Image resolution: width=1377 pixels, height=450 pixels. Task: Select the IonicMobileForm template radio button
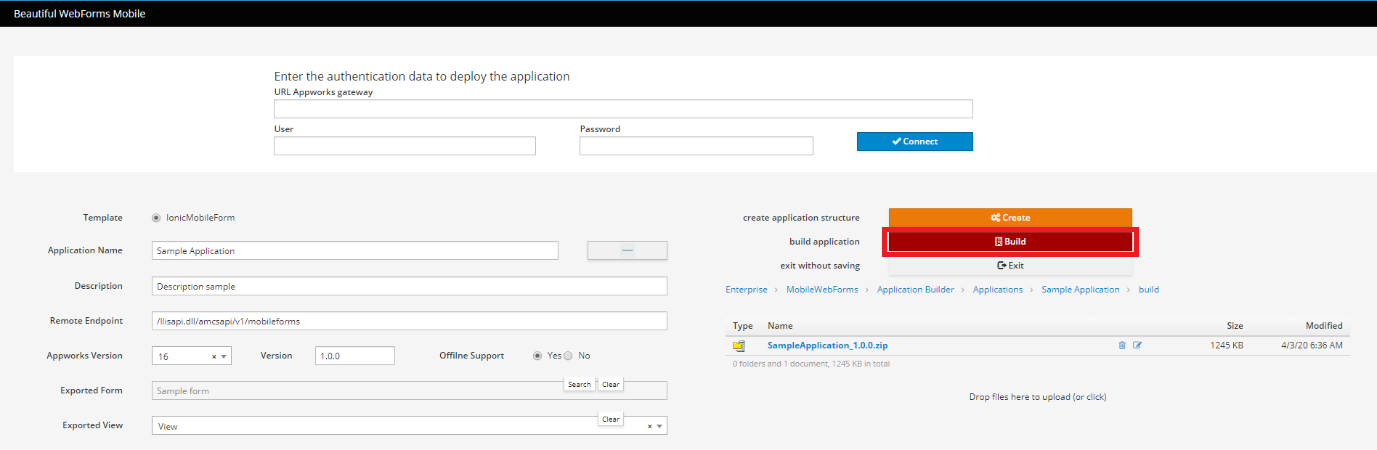pos(156,217)
